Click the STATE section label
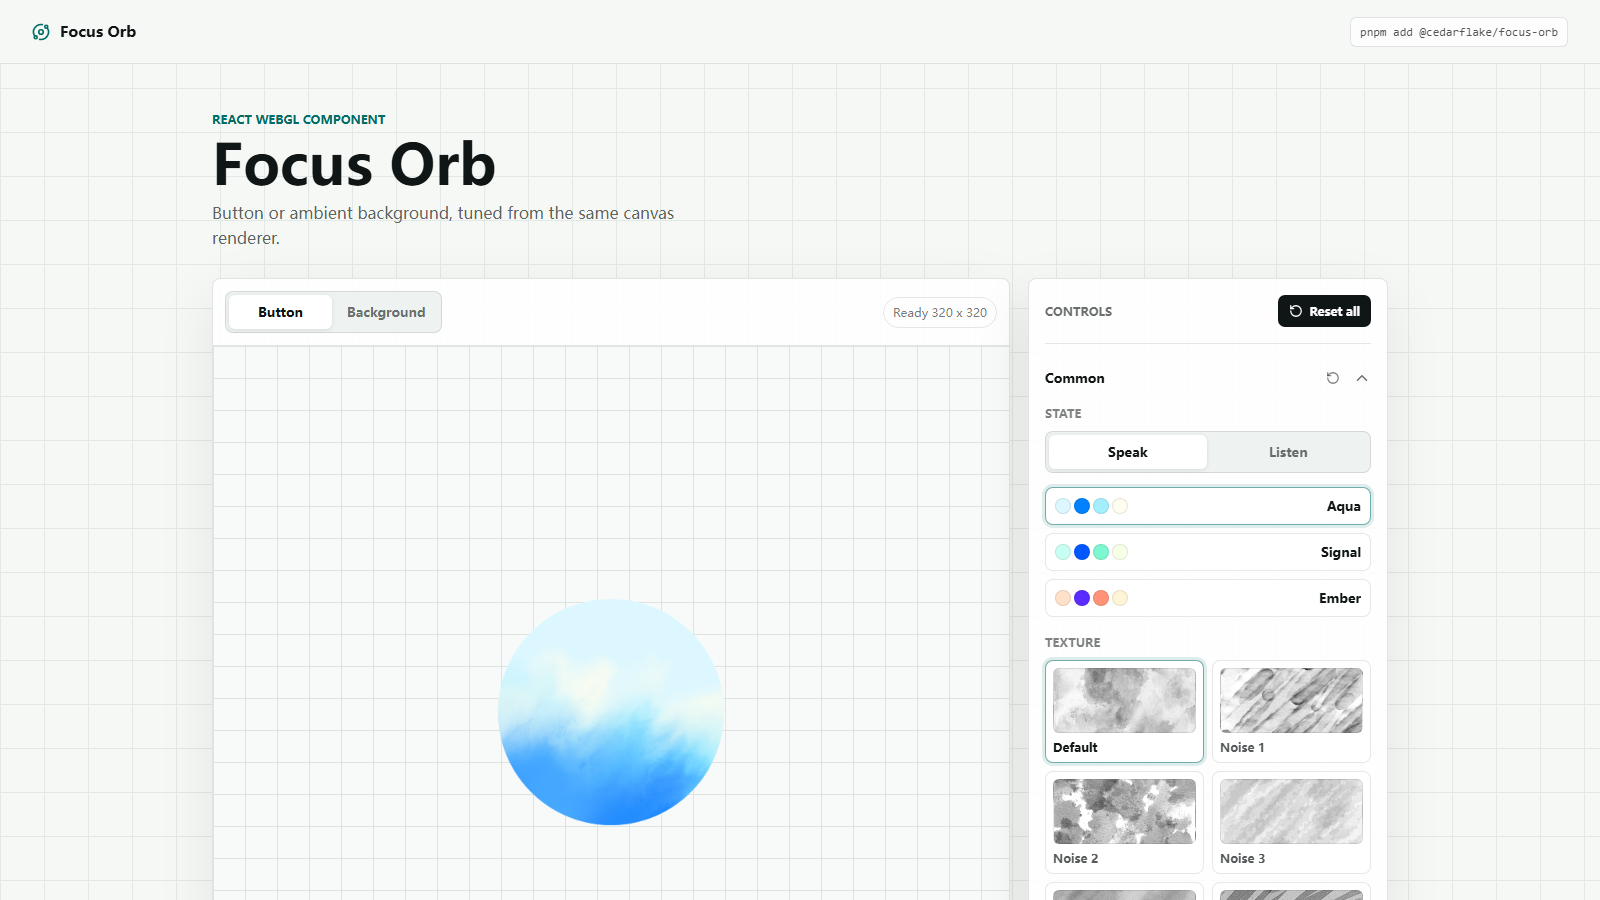This screenshot has width=1600, height=900. tap(1063, 413)
